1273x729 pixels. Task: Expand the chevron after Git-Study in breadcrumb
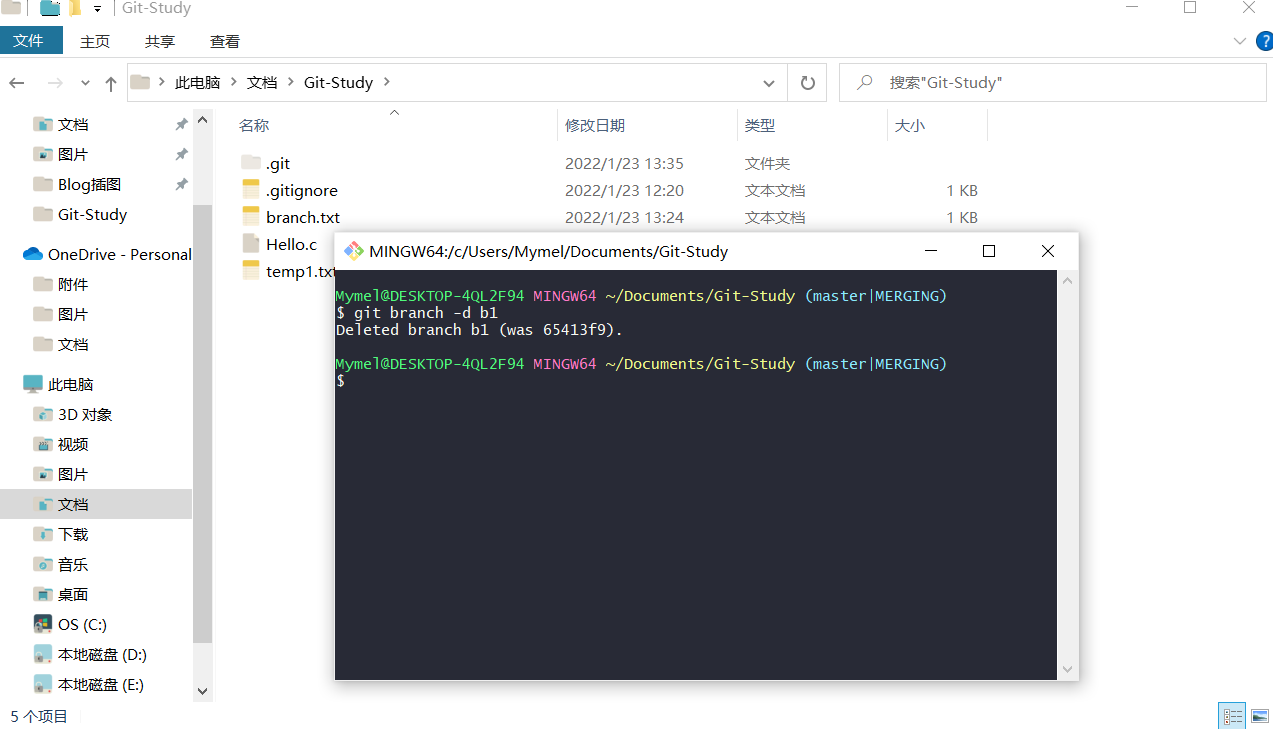click(387, 83)
